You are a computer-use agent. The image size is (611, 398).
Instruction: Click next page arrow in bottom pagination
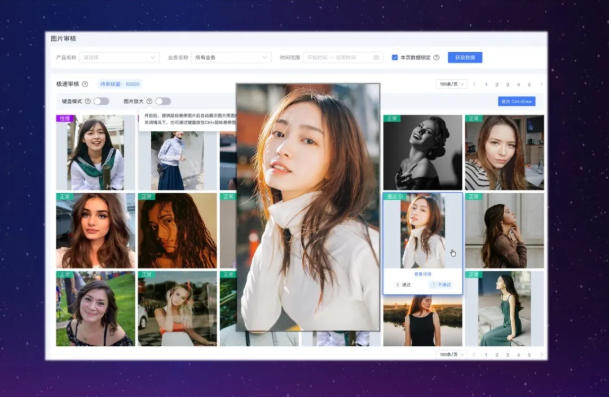pos(541,355)
